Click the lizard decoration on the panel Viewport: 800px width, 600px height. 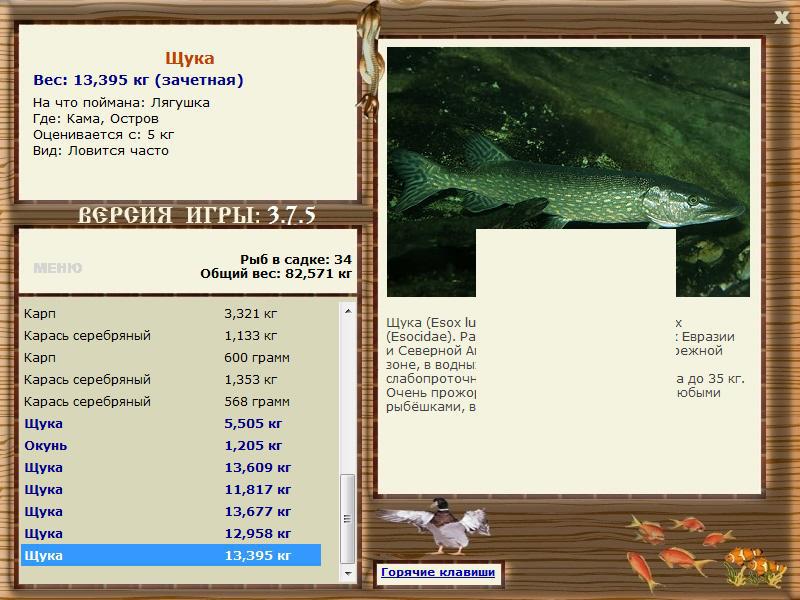369,59
